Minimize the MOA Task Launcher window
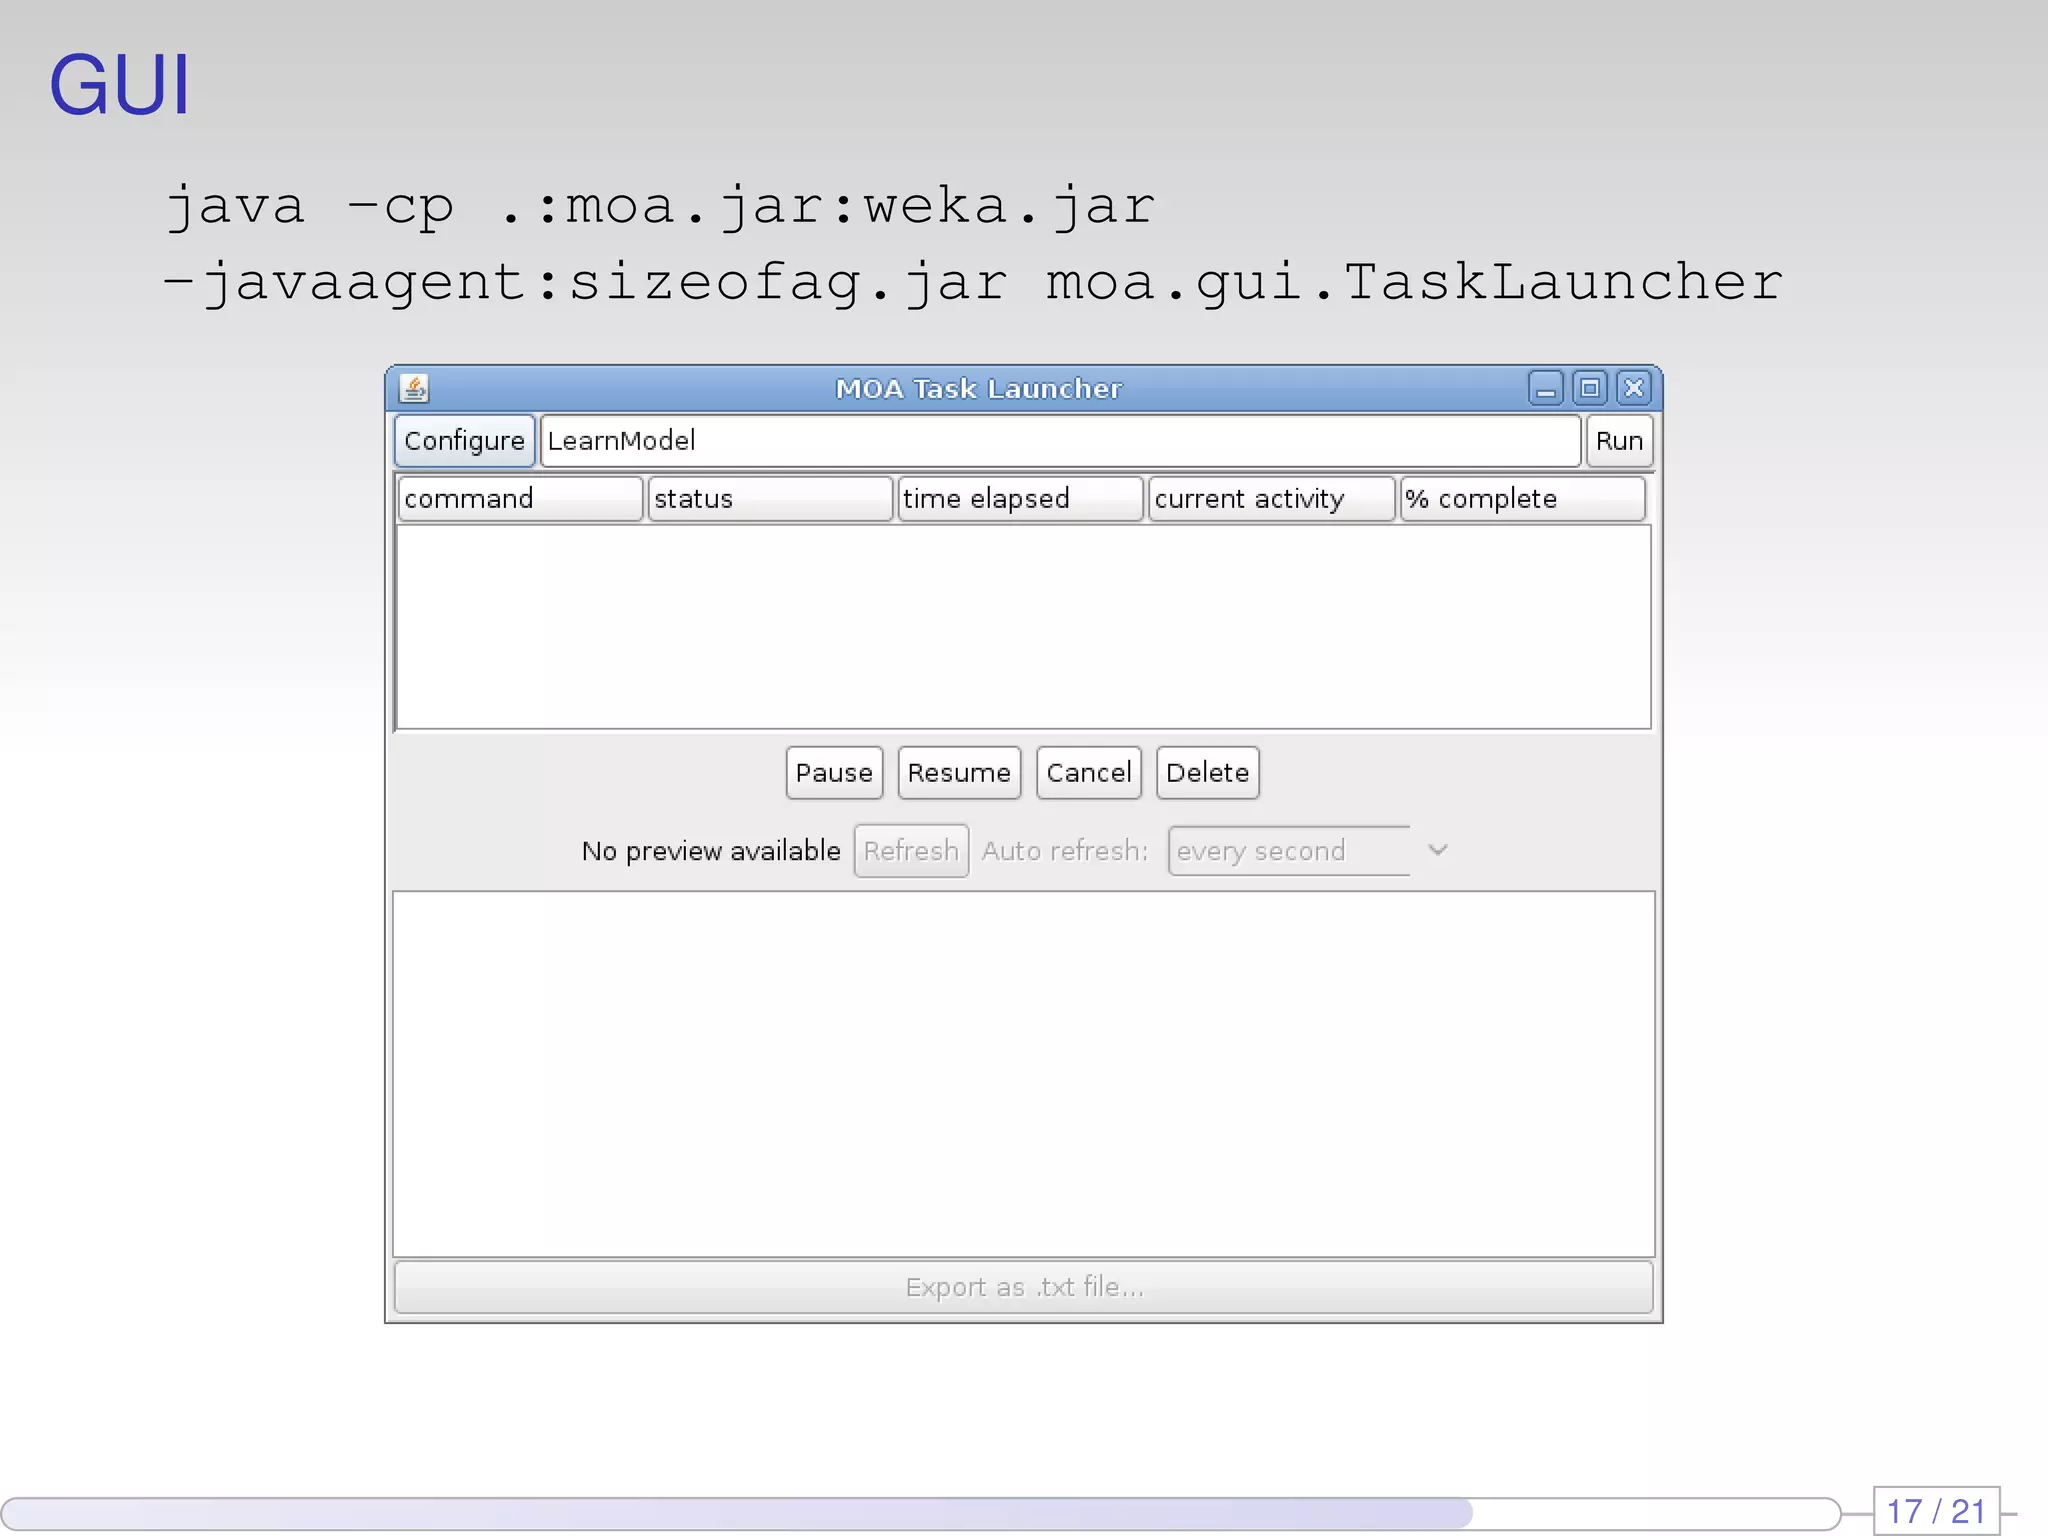This screenshot has height=1536, width=2048. [1545, 388]
